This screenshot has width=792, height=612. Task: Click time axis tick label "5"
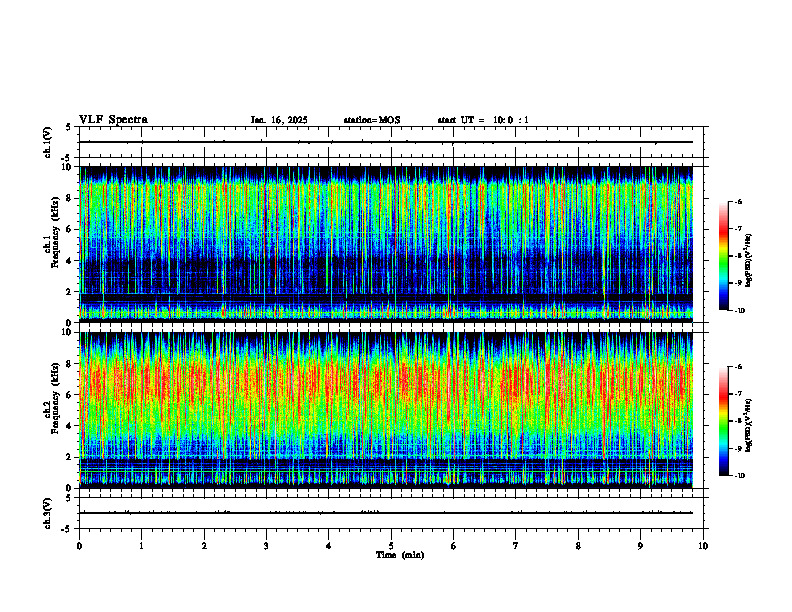391,546
